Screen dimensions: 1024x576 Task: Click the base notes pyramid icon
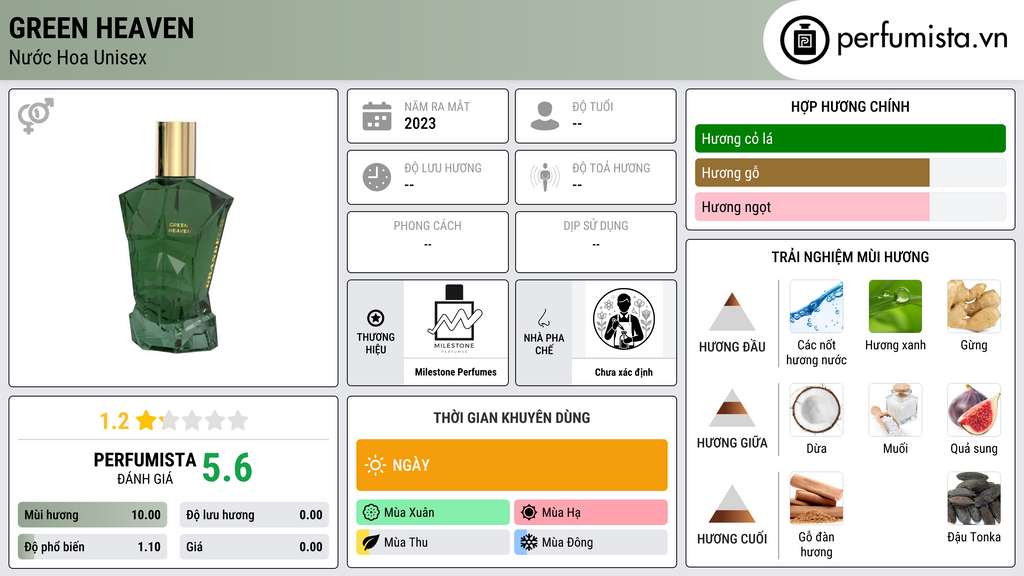pos(732,504)
